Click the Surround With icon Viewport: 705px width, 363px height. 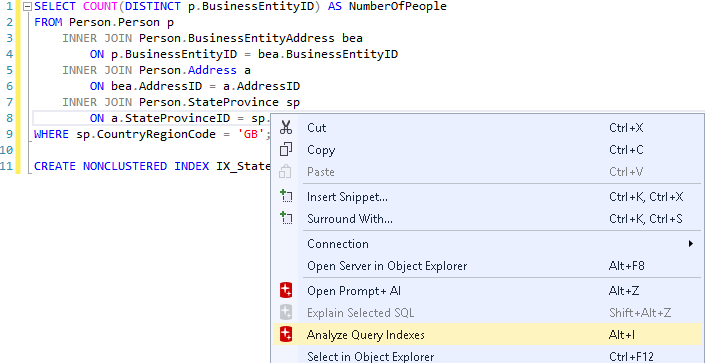[286, 219]
